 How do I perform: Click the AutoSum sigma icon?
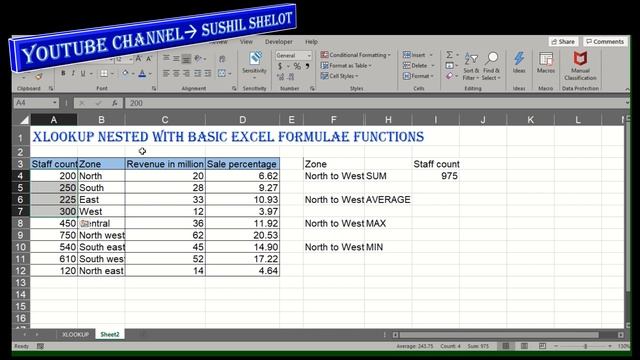pos(449,55)
